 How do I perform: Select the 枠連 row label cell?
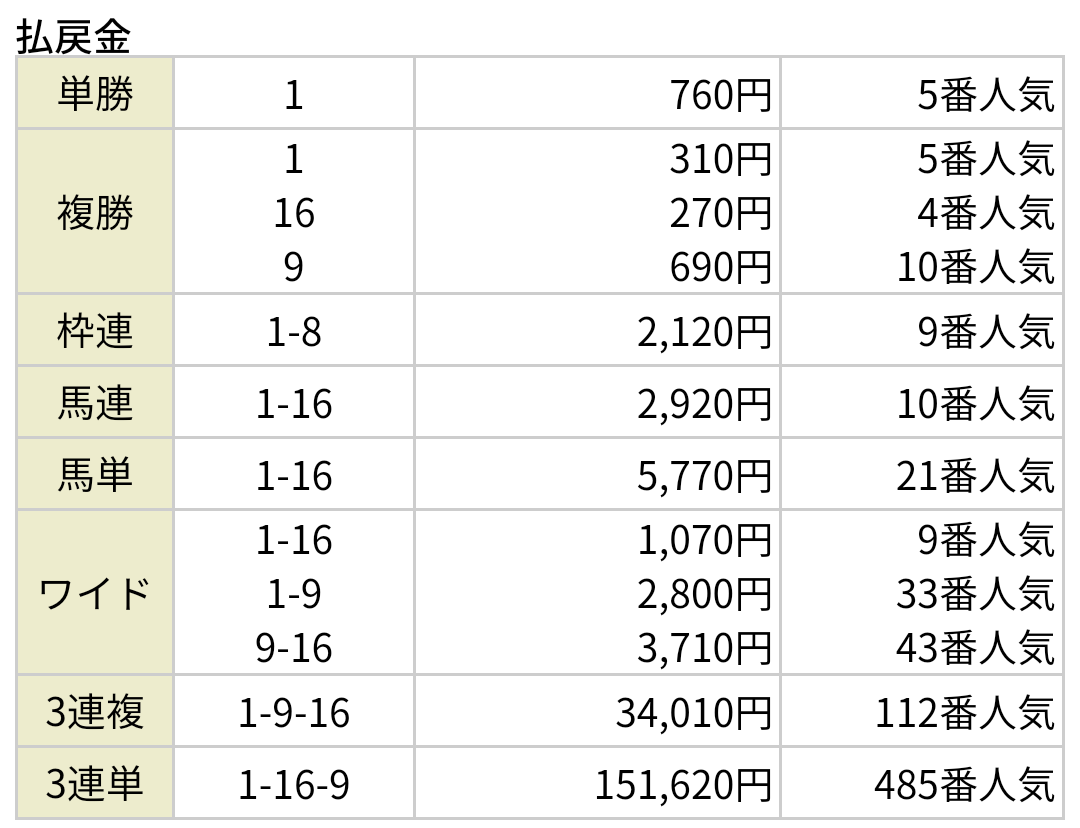point(95,331)
